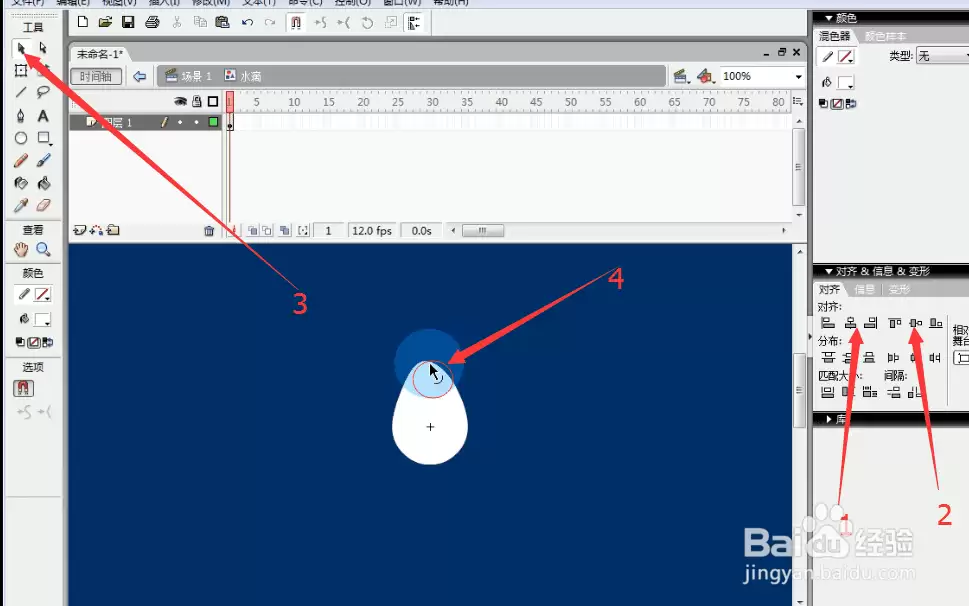Click the 时间轴 button

tap(96, 77)
